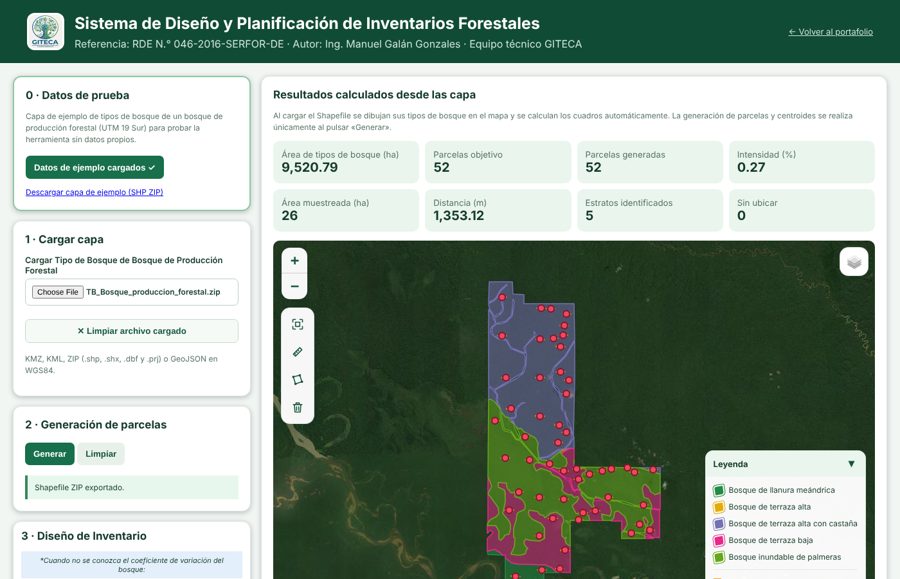Go back via Volver al portafolio
Screen dimensions: 900x579
(831, 32)
